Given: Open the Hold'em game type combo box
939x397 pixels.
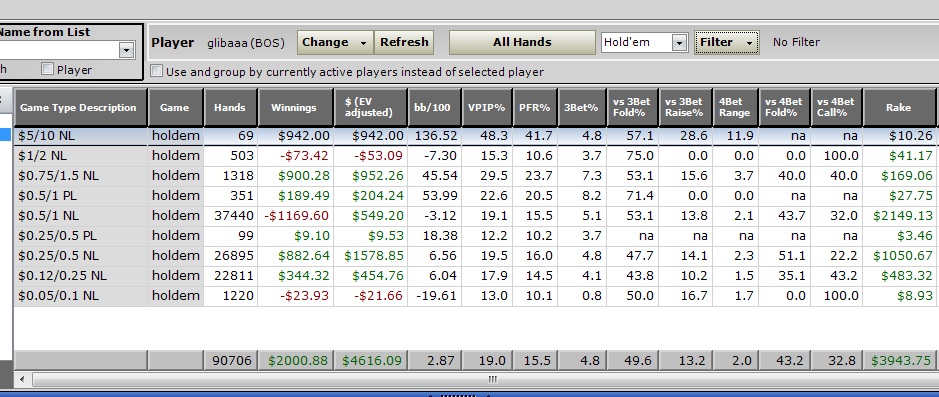Looking at the screenshot, I should coord(644,43).
